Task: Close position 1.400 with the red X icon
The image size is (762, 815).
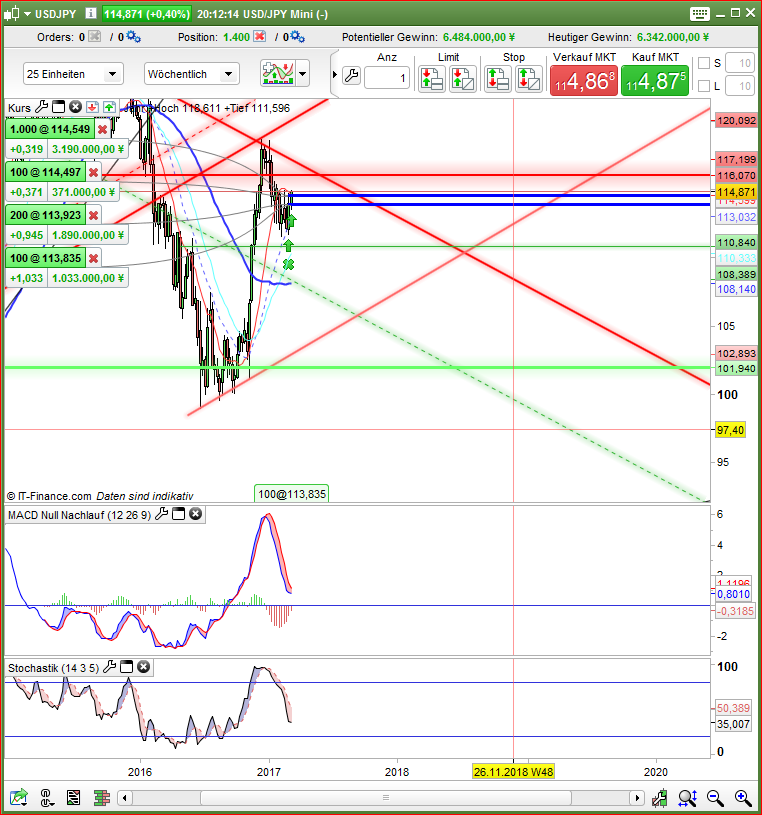Action: pos(259,36)
